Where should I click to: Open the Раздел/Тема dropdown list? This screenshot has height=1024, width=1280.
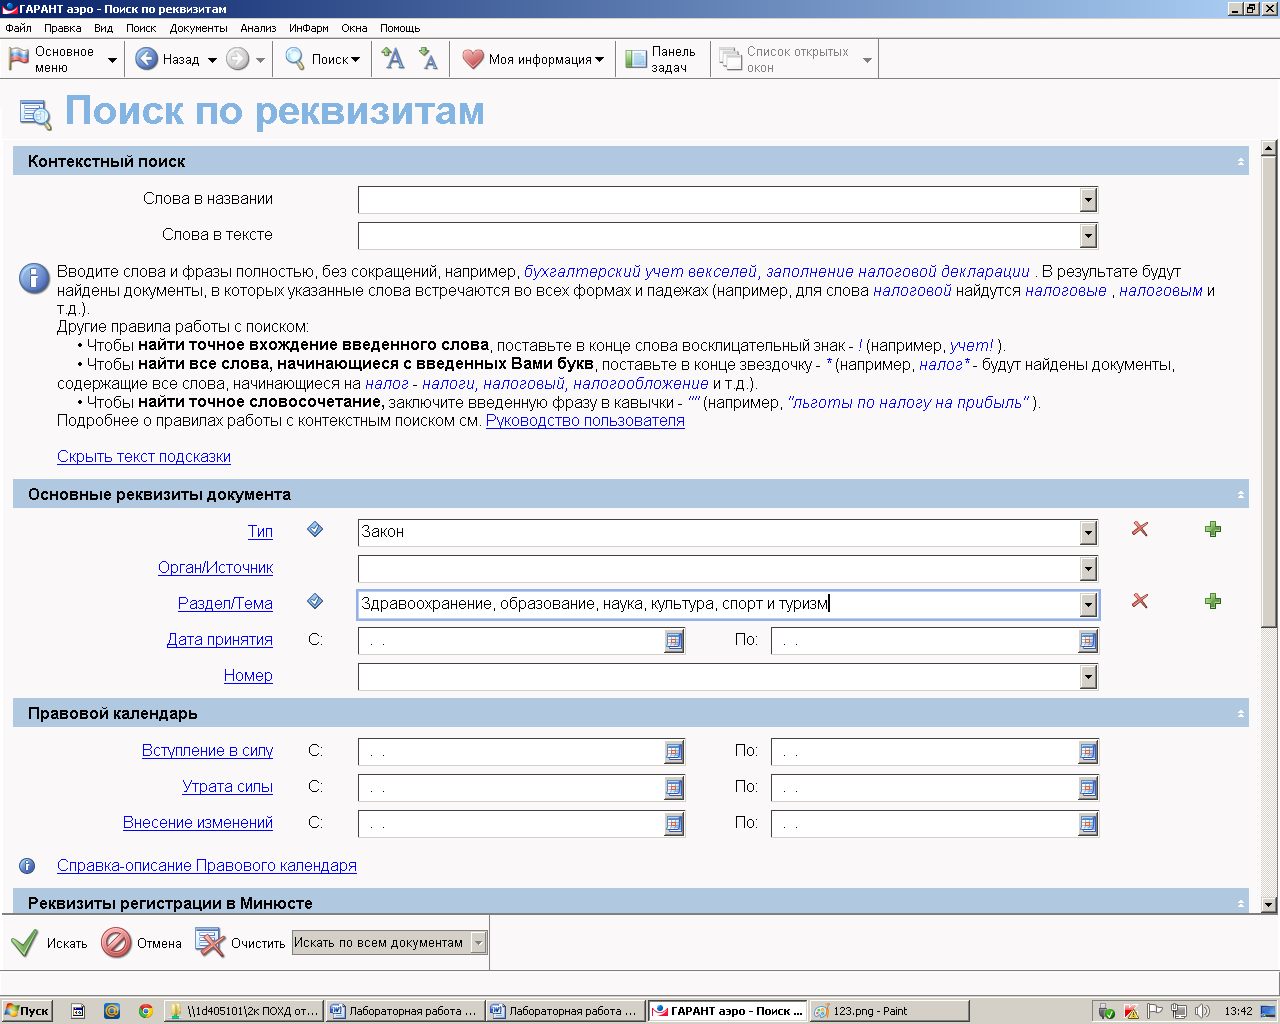point(1088,605)
